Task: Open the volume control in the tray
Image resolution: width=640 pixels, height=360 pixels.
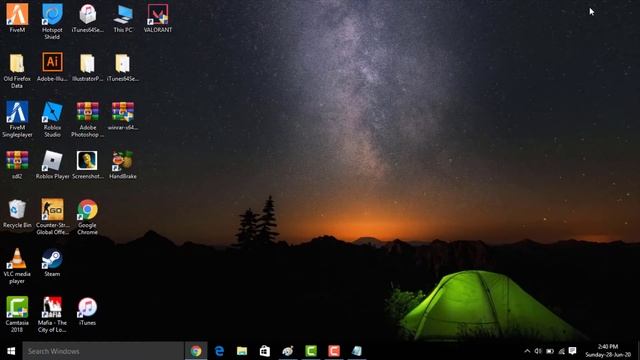Action: click(x=538, y=351)
